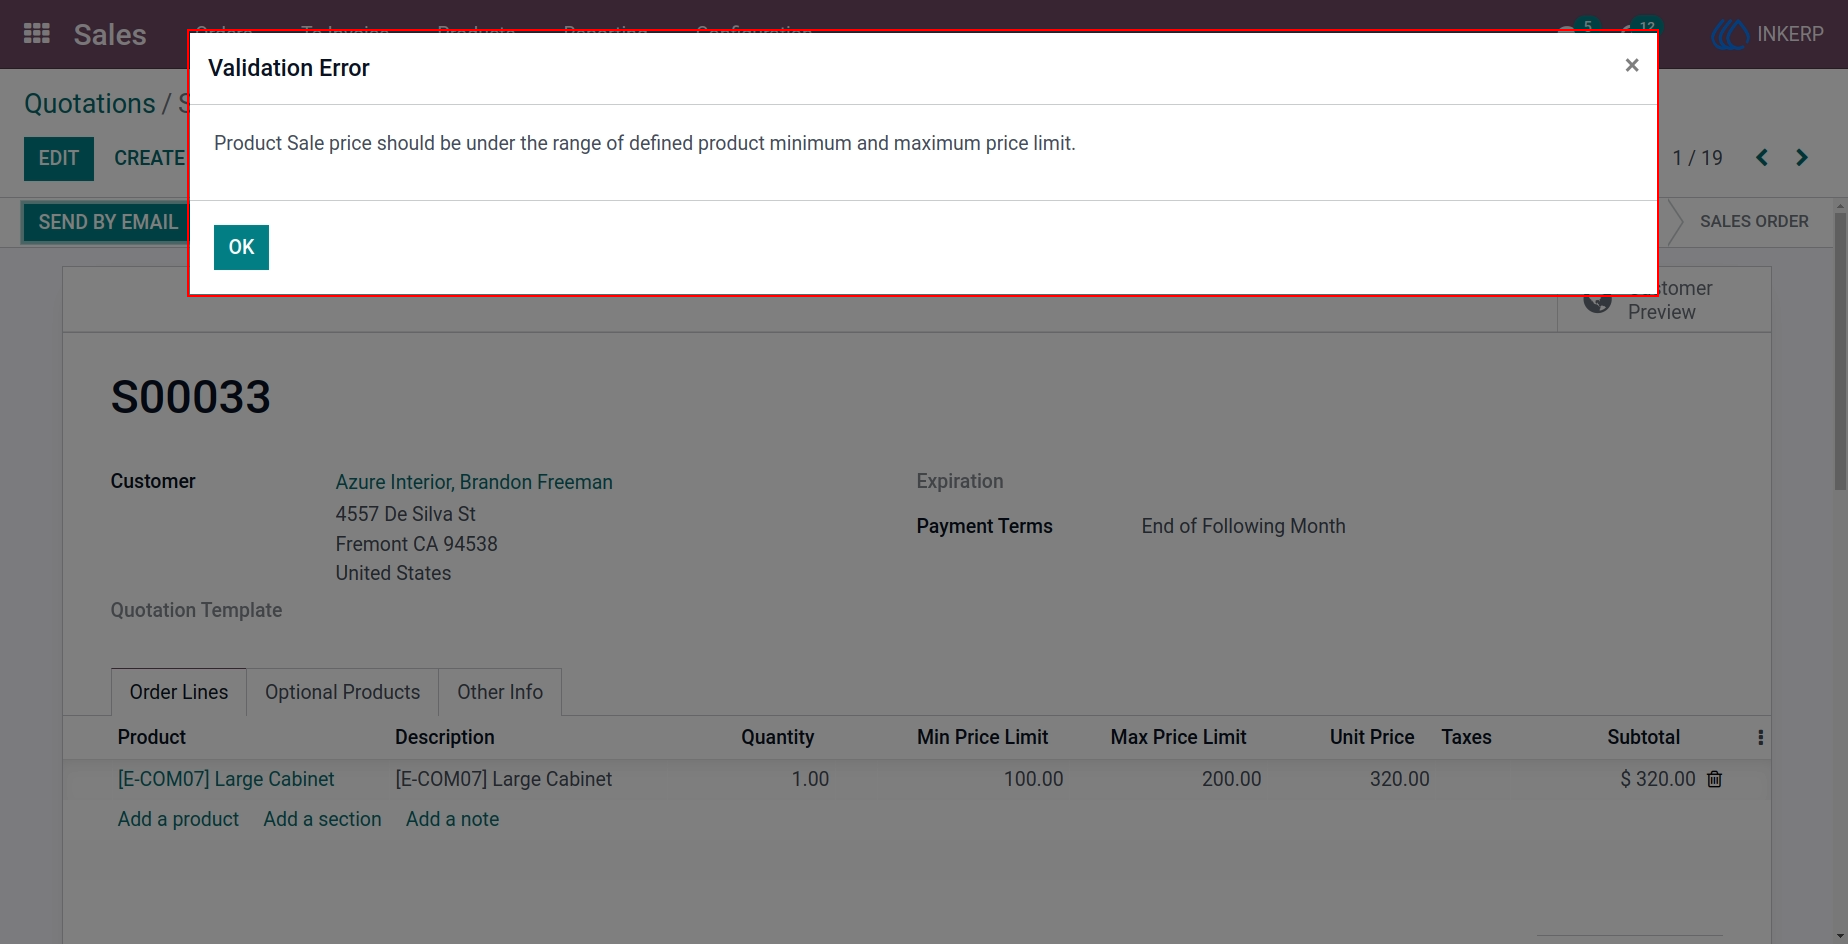
Task: Click Add a section link
Action: [x=322, y=819]
